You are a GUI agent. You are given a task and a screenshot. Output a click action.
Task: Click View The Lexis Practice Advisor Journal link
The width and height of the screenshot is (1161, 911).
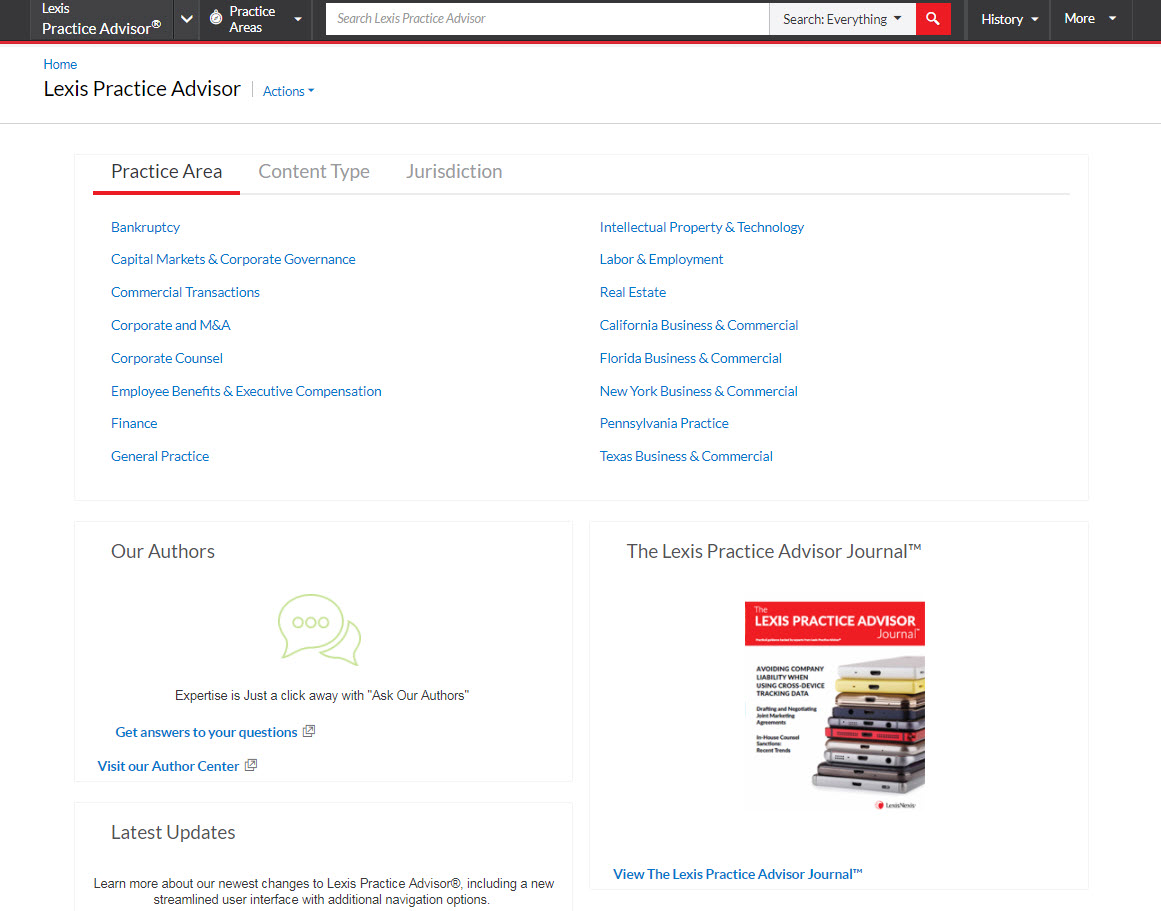pyautogui.click(x=738, y=875)
